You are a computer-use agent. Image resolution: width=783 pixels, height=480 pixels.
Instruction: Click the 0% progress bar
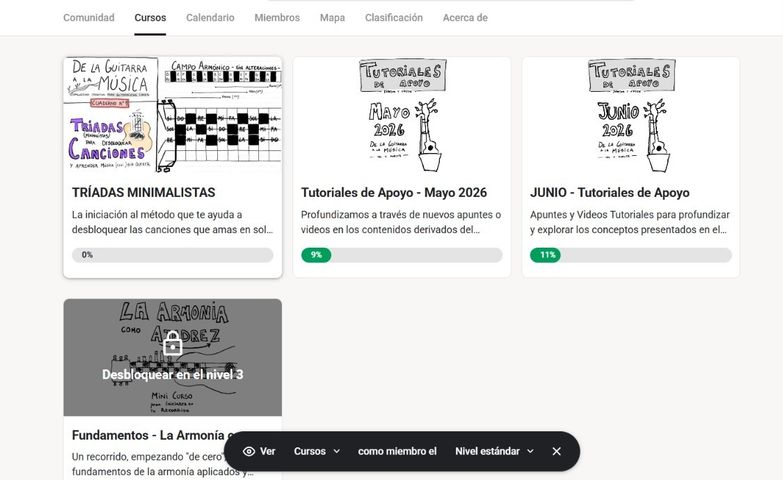[x=173, y=255]
